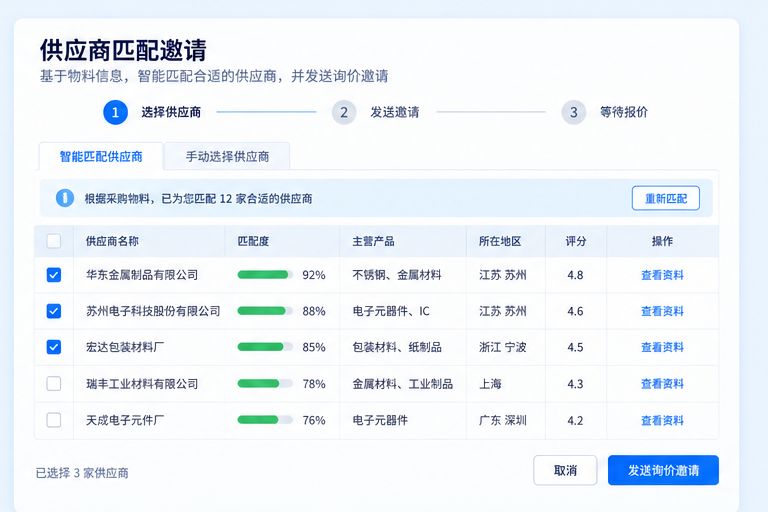Click the 已选择 3 家供应商 status text

coord(82,473)
